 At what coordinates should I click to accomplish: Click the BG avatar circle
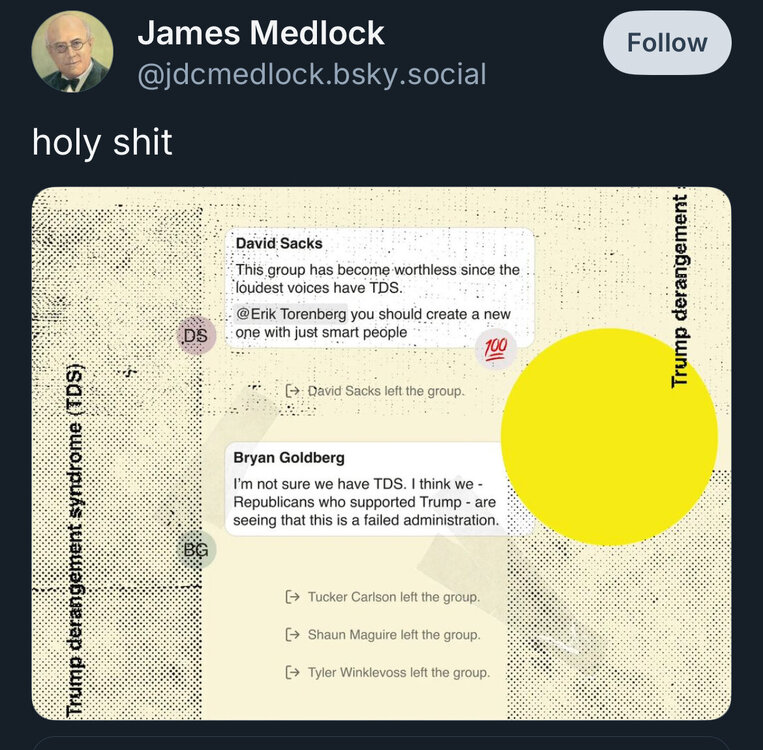[x=196, y=549]
